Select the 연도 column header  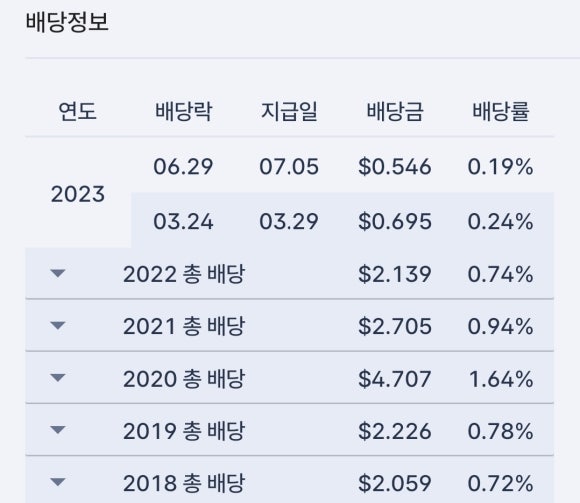click(x=78, y=111)
